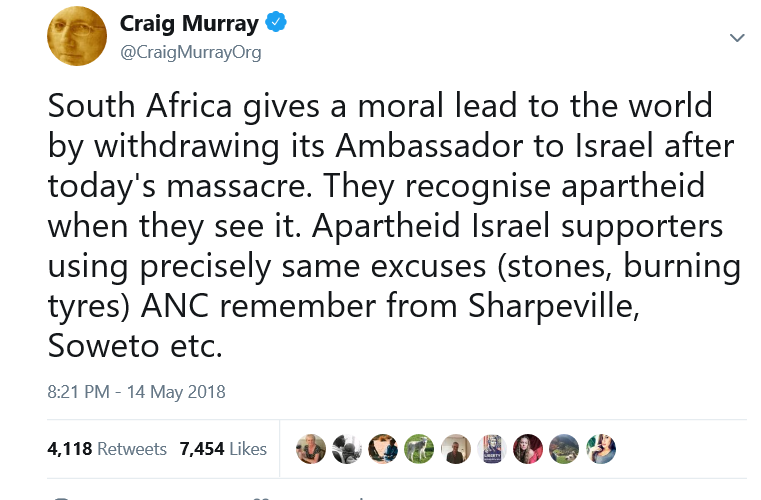
Task: Open Craig Murray display name link
Action: [x=189, y=24]
